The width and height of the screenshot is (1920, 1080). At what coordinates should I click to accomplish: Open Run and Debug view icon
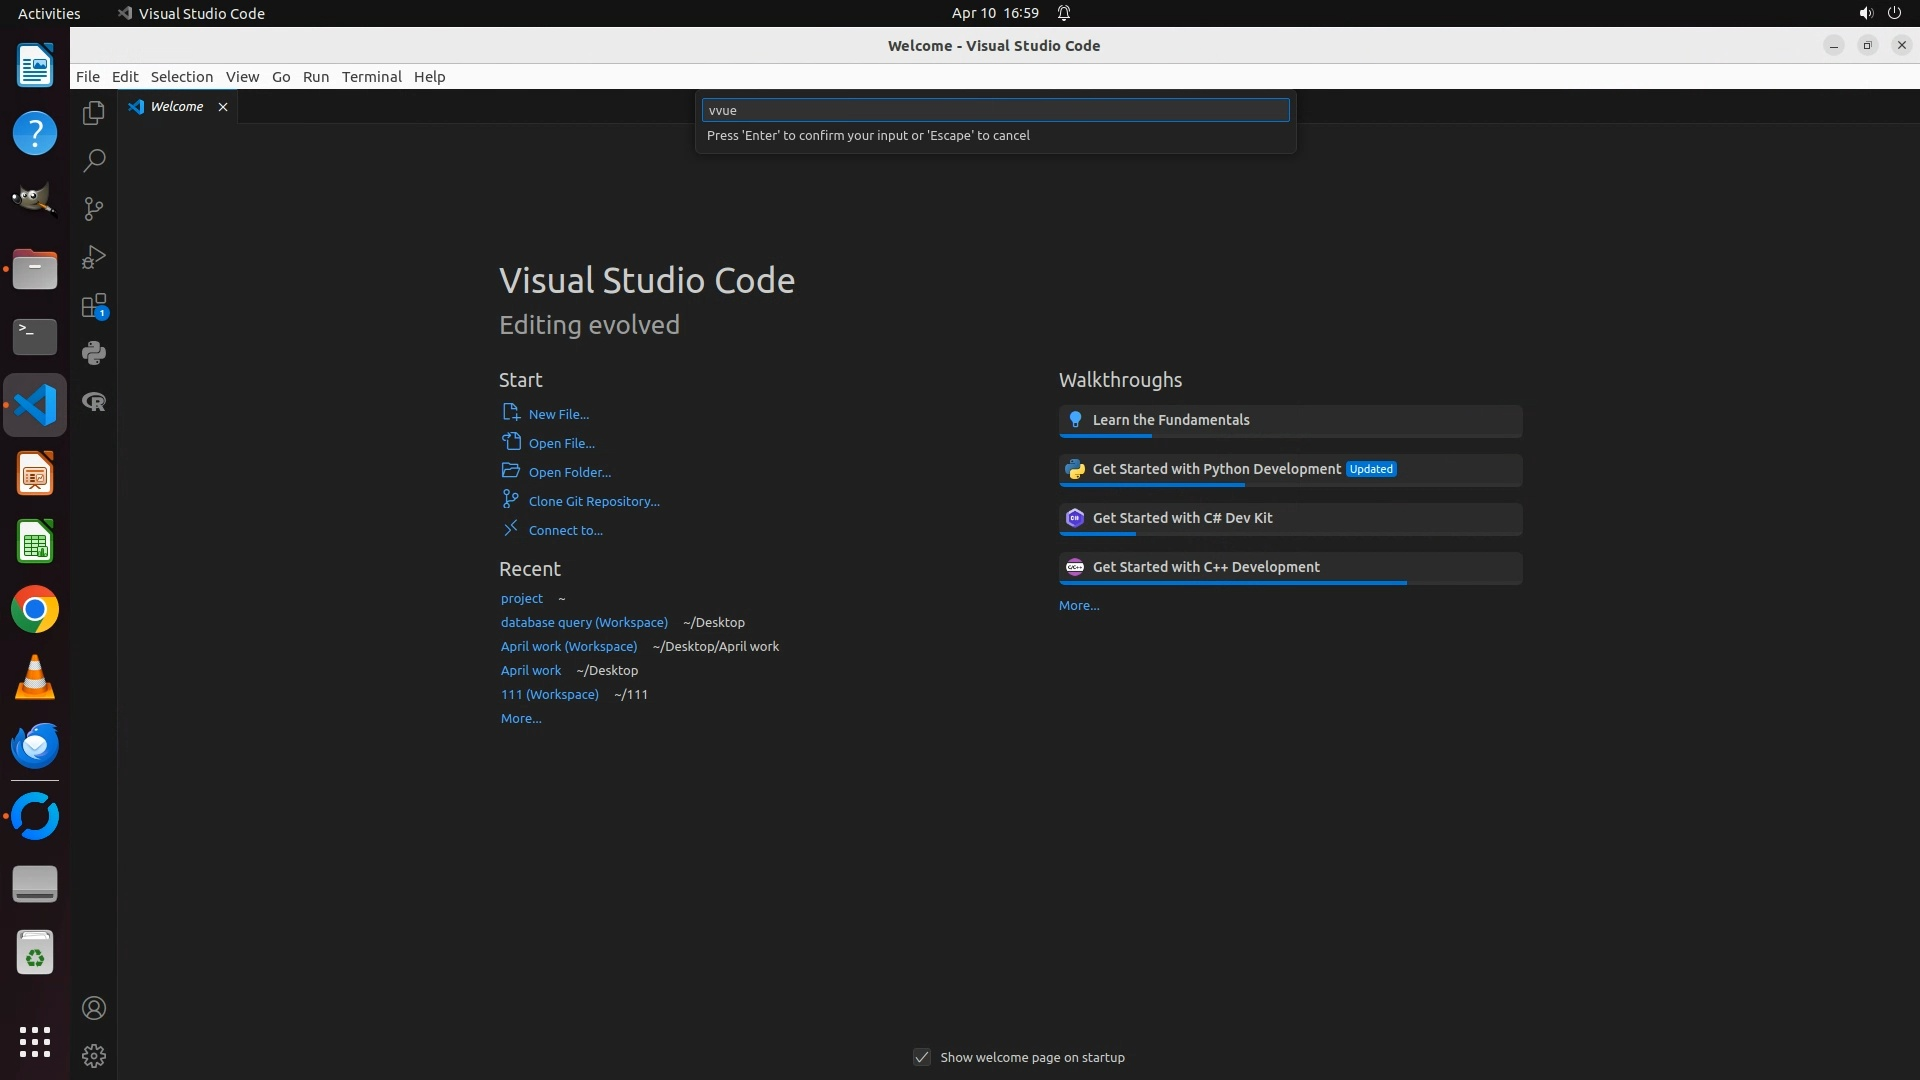click(93, 257)
